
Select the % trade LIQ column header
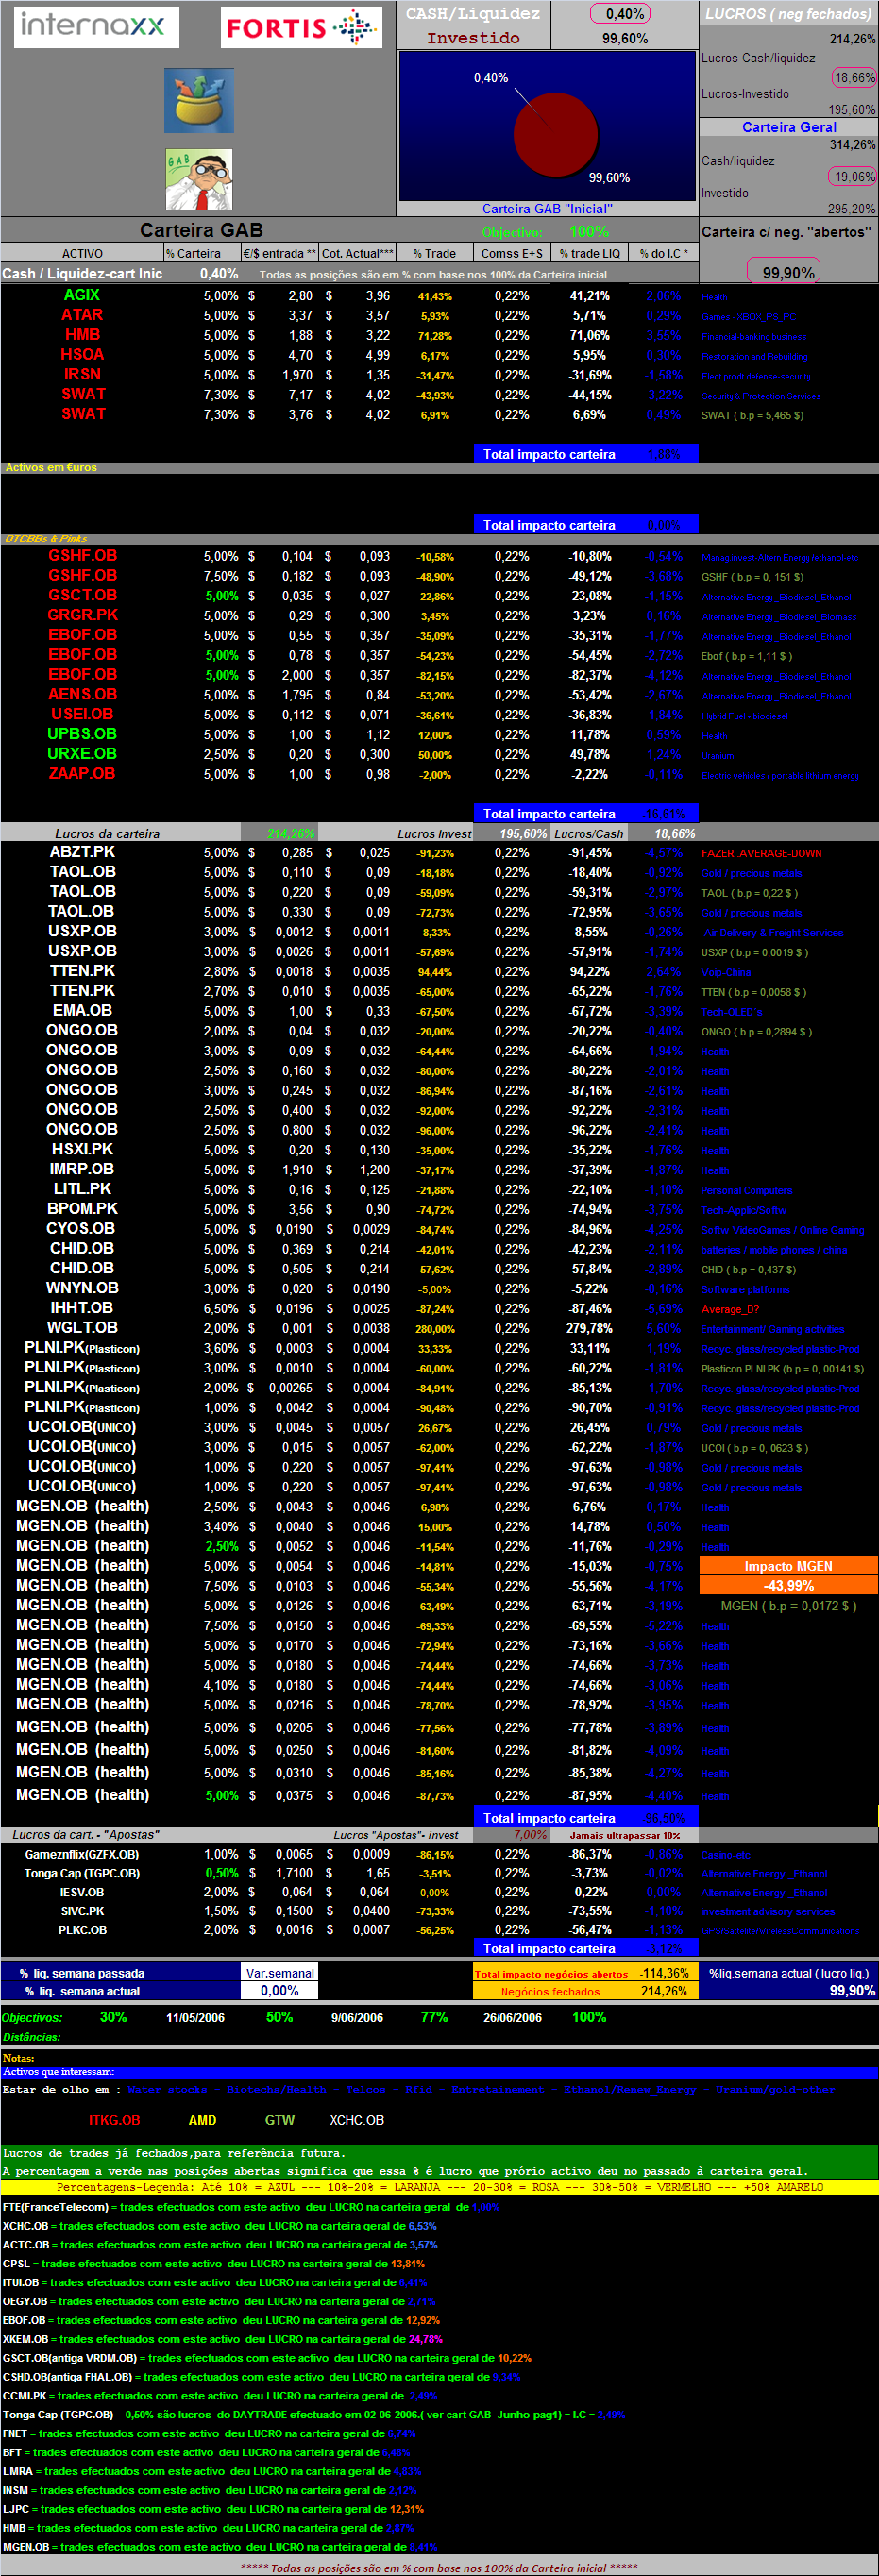pos(589,253)
